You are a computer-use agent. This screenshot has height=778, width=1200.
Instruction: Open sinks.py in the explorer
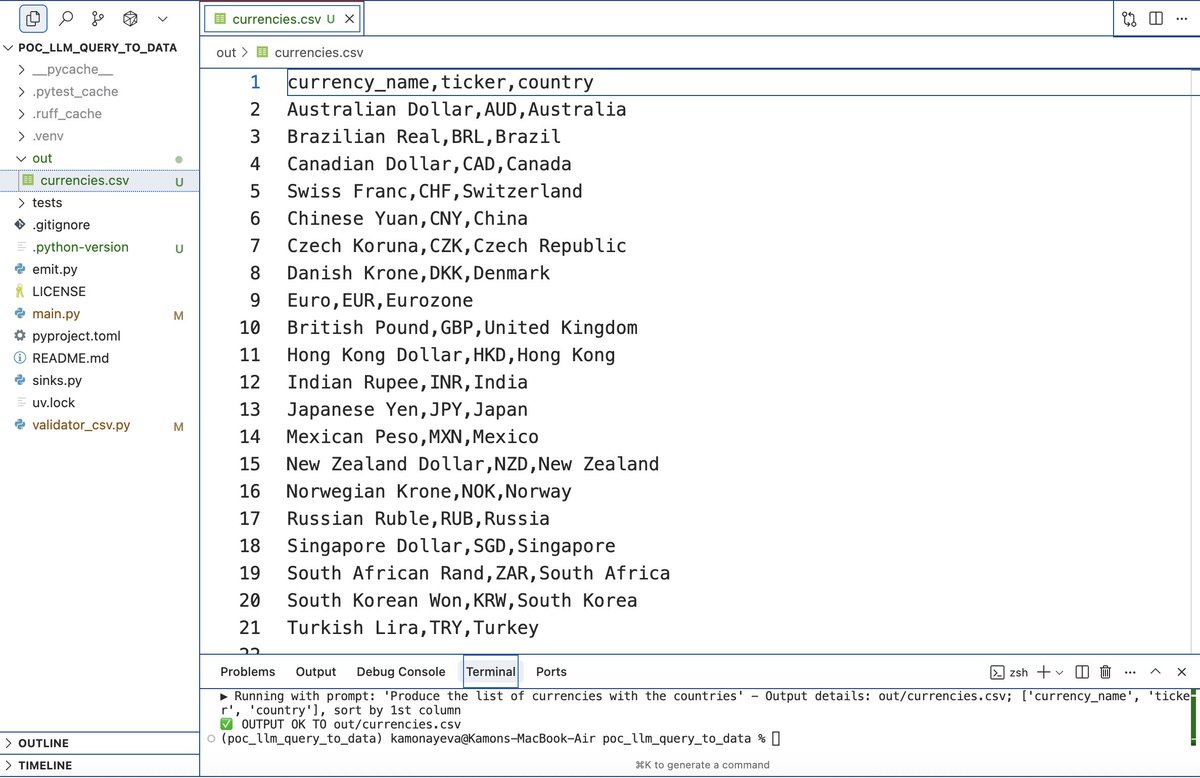[x=57, y=380]
